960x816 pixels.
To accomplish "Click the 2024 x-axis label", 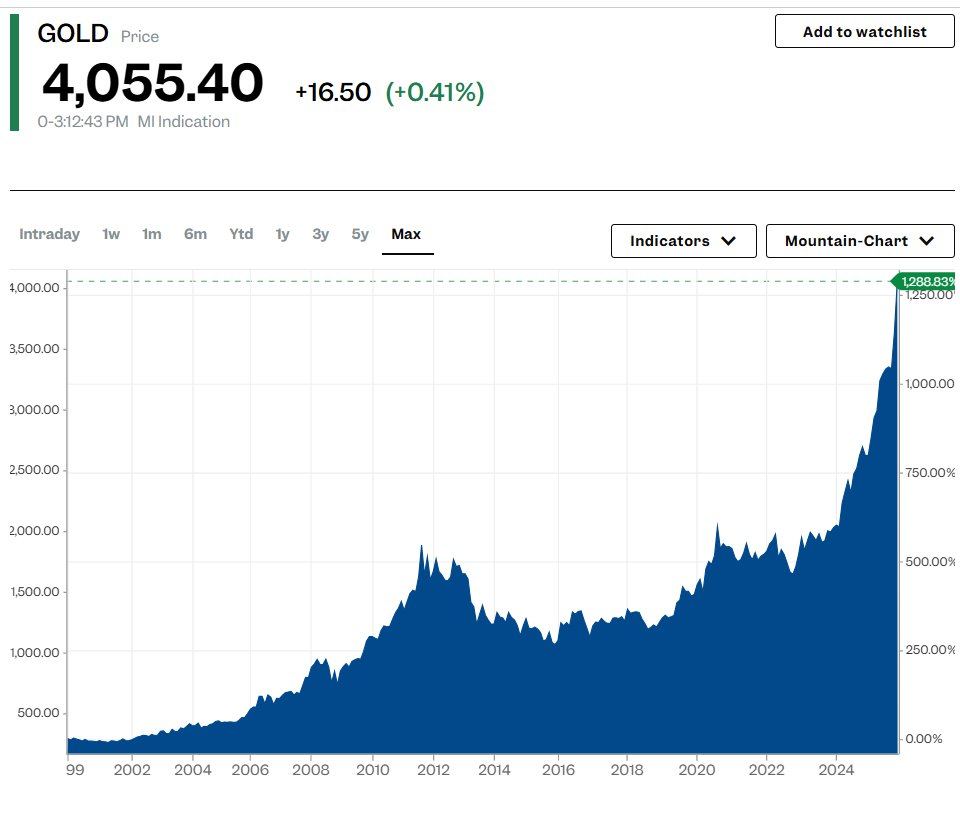I will click(x=836, y=769).
